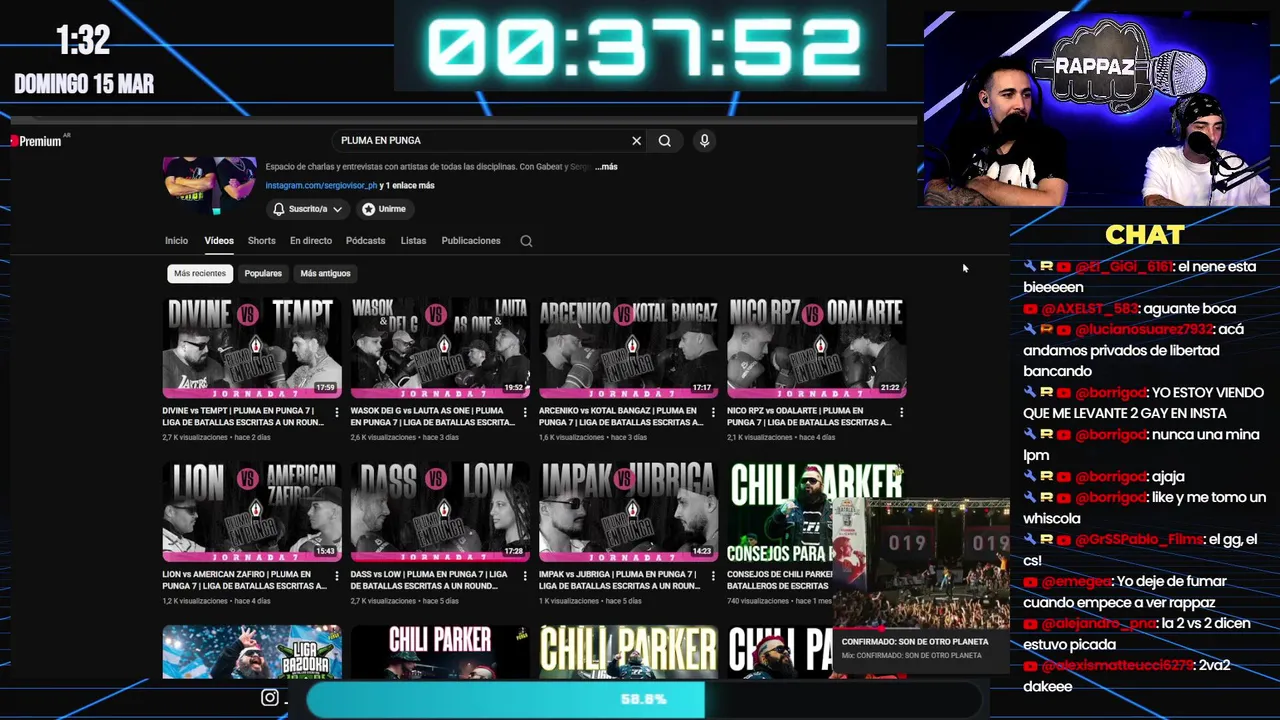The width and height of the screenshot is (1280, 720).
Task: Open the channel search magnifier icon
Action: tap(526, 241)
